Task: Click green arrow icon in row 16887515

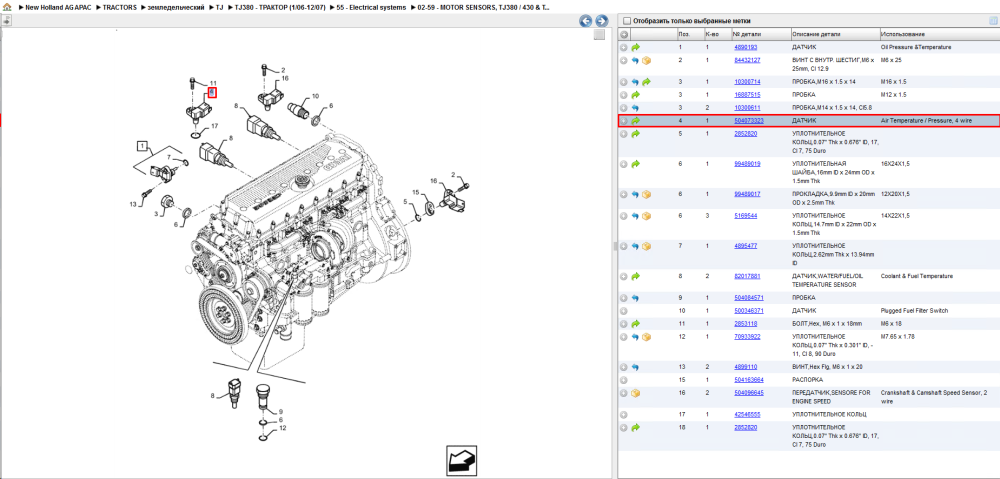Action: pos(636,94)
